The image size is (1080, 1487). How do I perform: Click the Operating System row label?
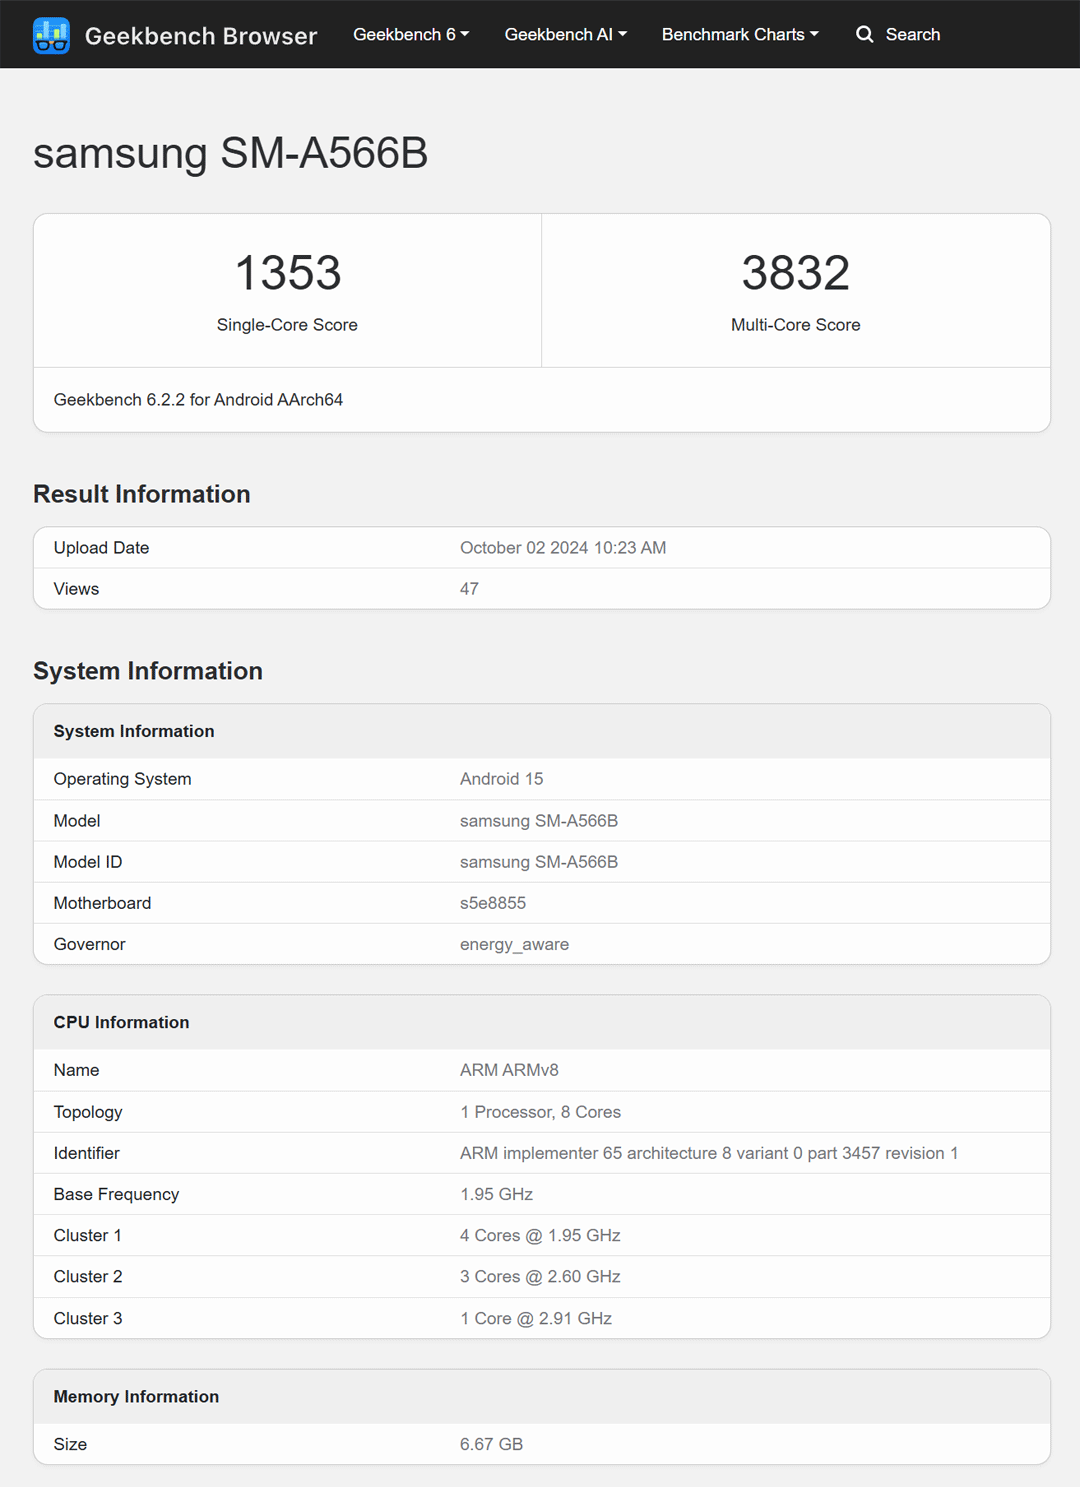click(122, 779)
